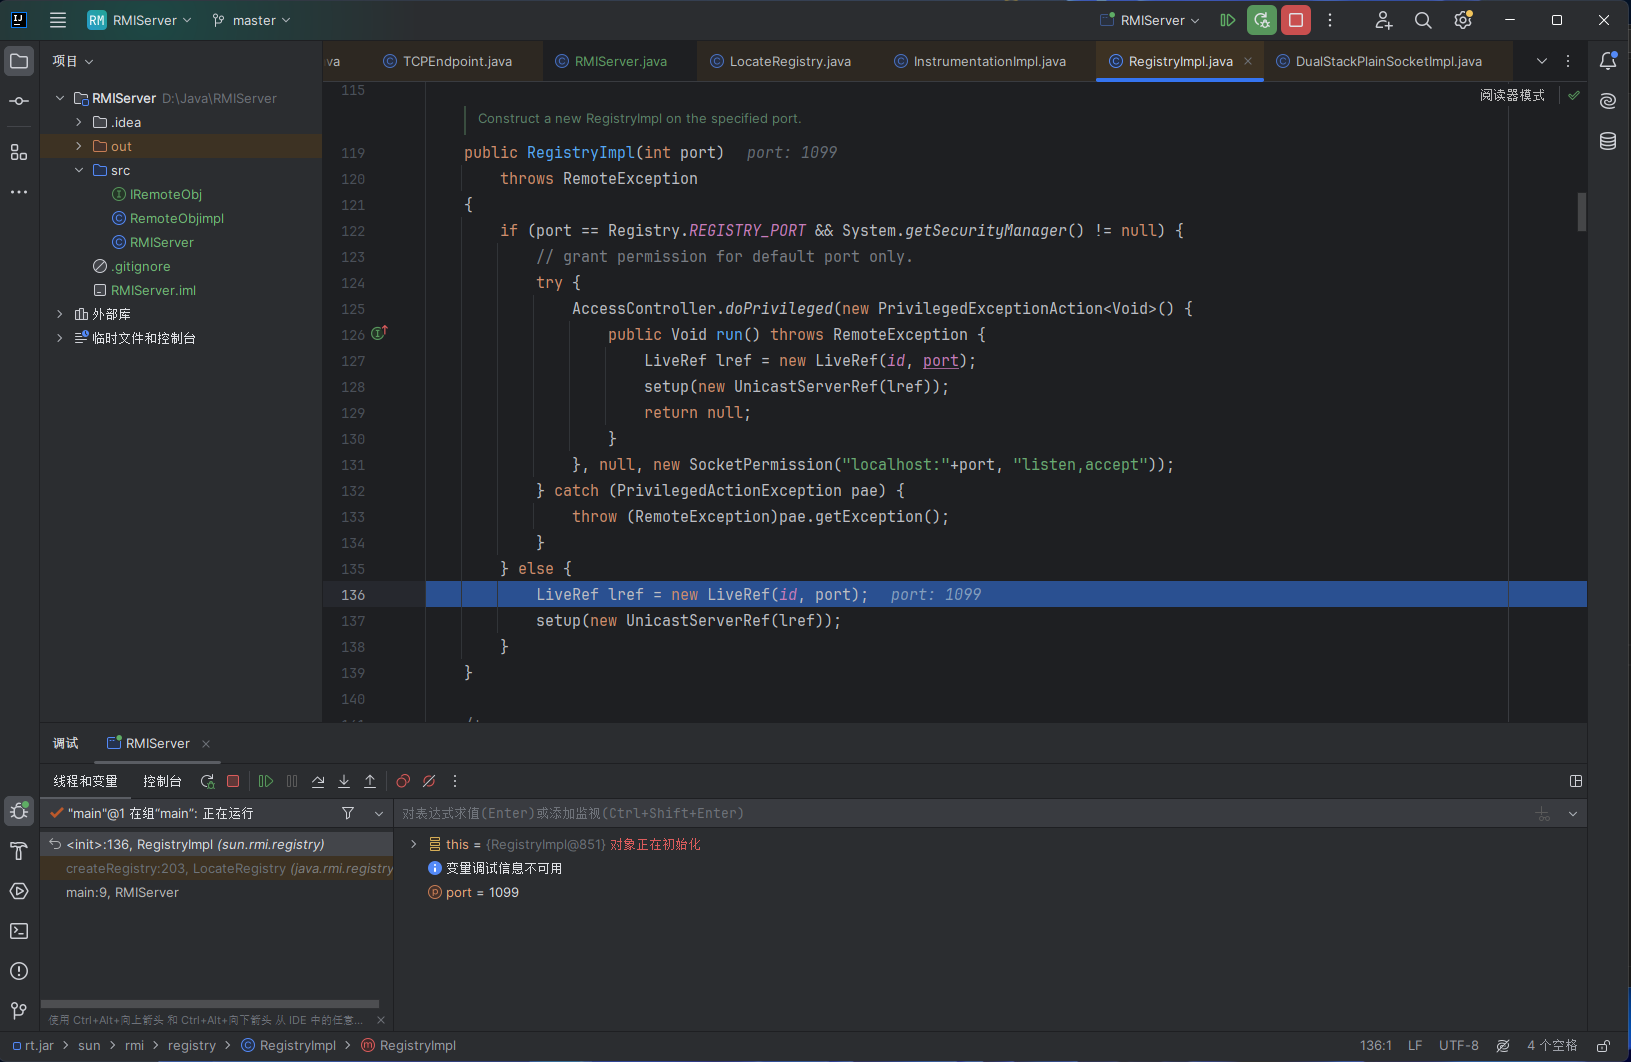
Task: Click the Step Into debug icon
Action: click(344, 781)
